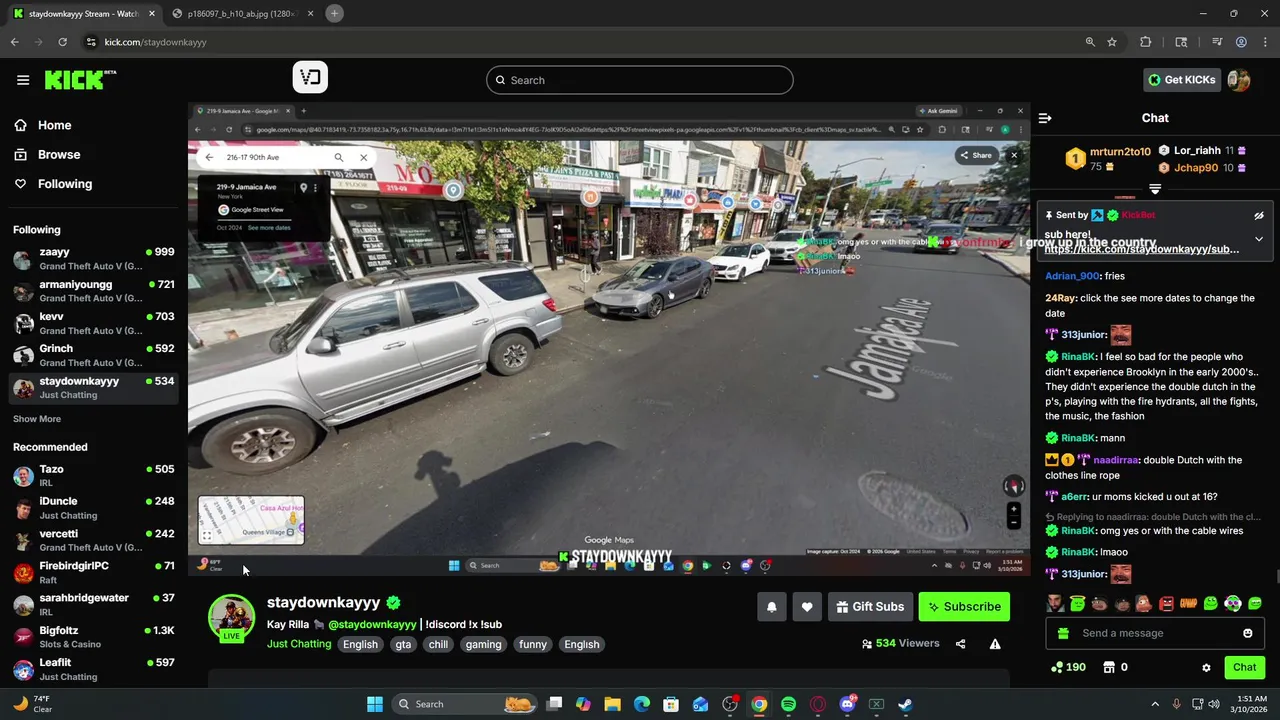Open Following in sidebar
The height and width of the screenshot is (720, 1280).
point(52,184)
